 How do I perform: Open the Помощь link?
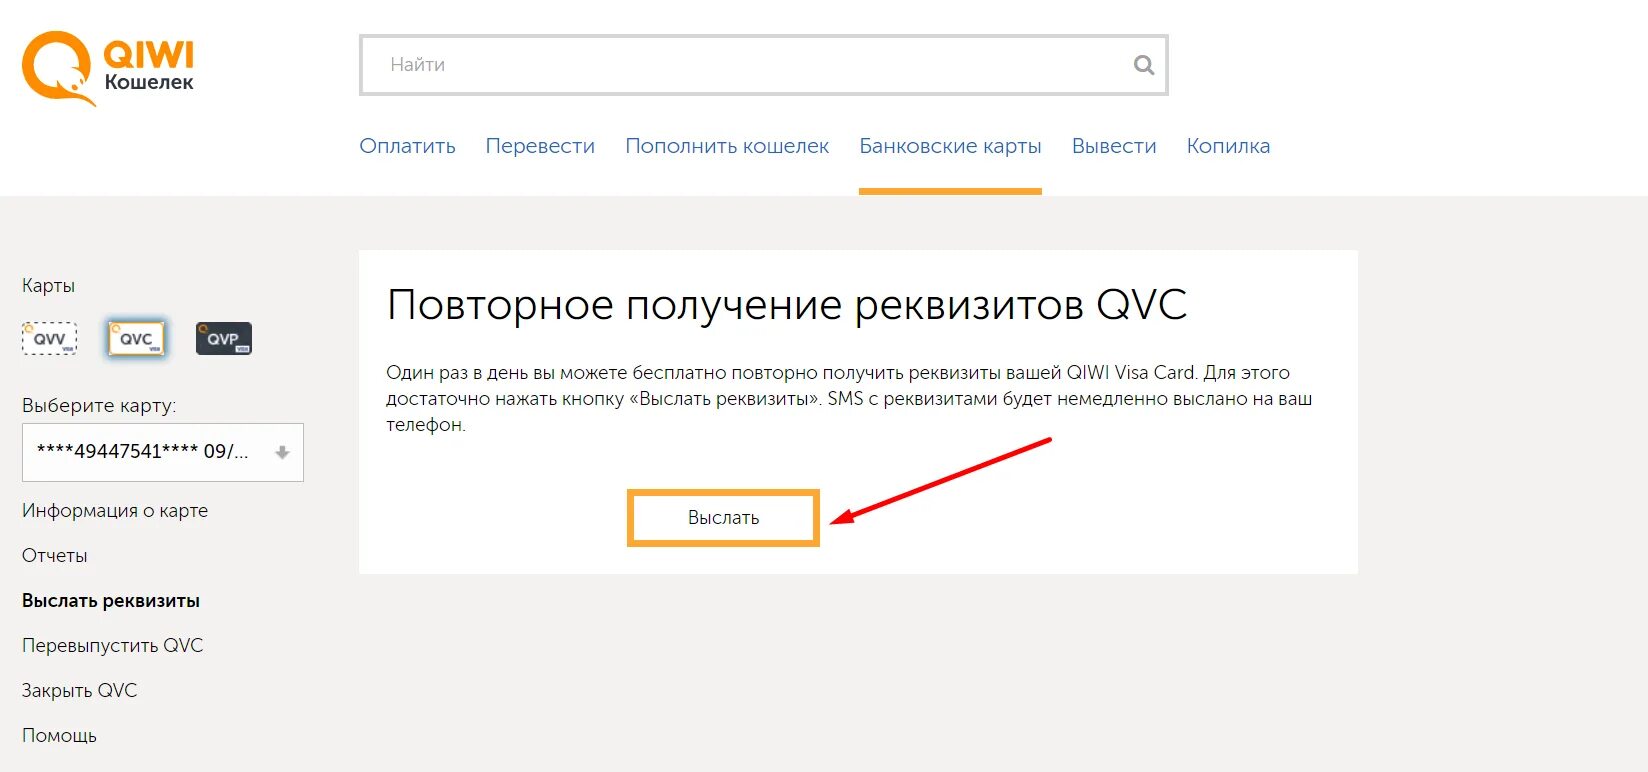pyautogui.click(x=59, y=735)
